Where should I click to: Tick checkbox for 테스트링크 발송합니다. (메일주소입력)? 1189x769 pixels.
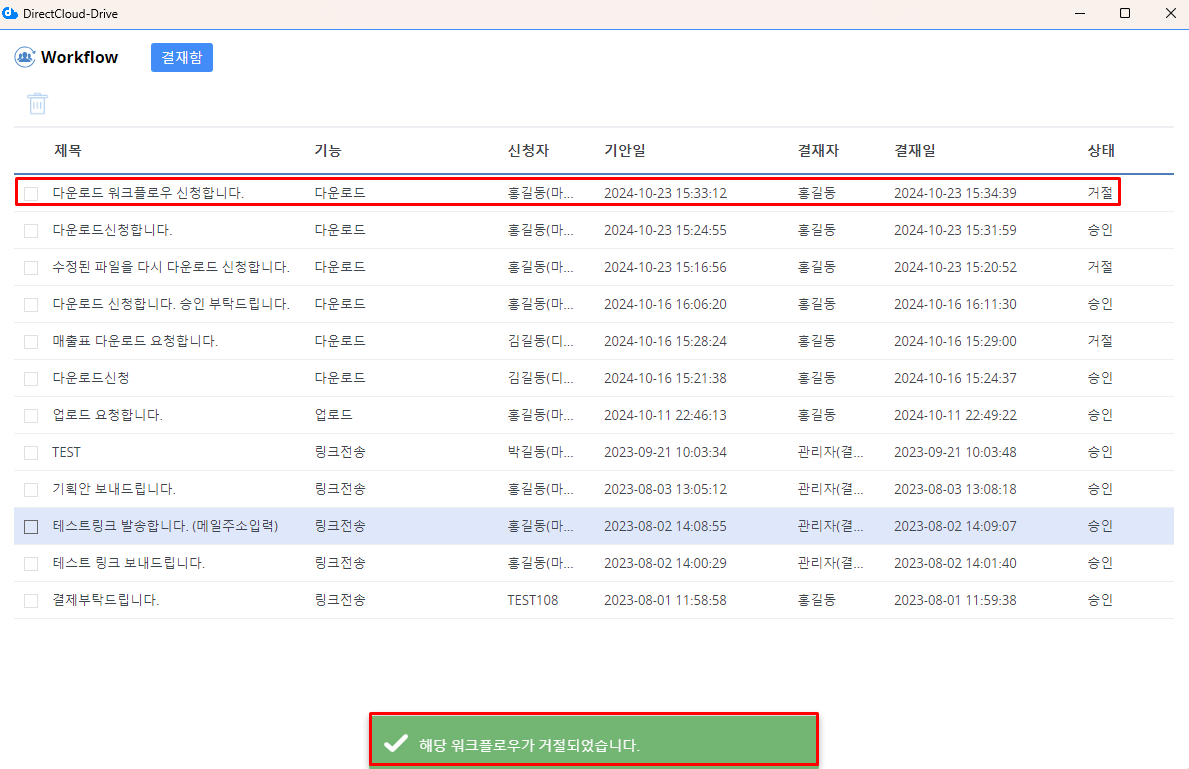tap(31, 526)
